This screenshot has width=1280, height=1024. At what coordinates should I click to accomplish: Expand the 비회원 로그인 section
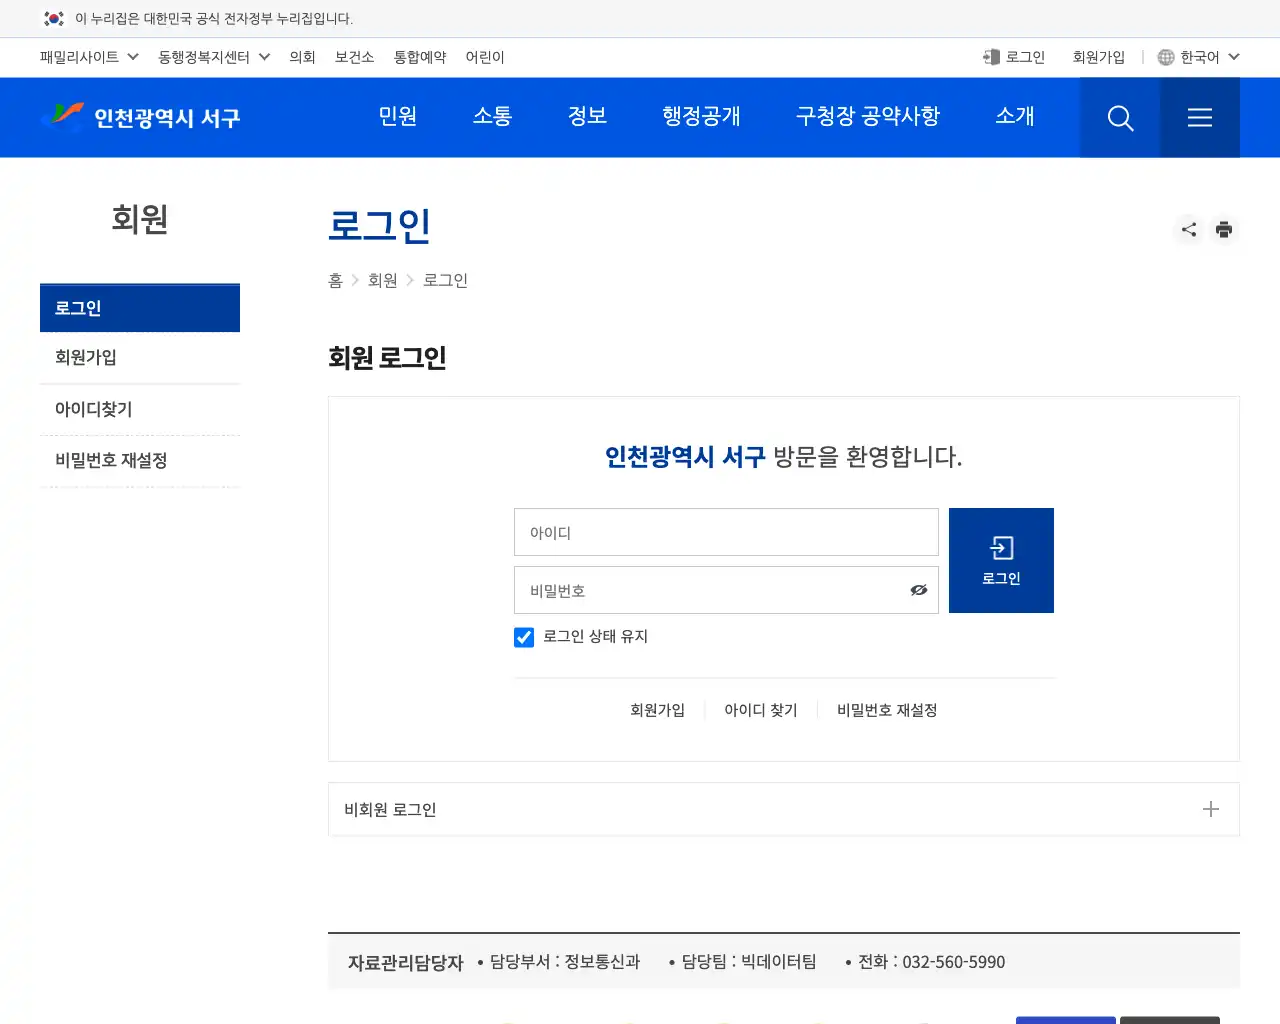pyautogui.click(x=1211, y=809)
